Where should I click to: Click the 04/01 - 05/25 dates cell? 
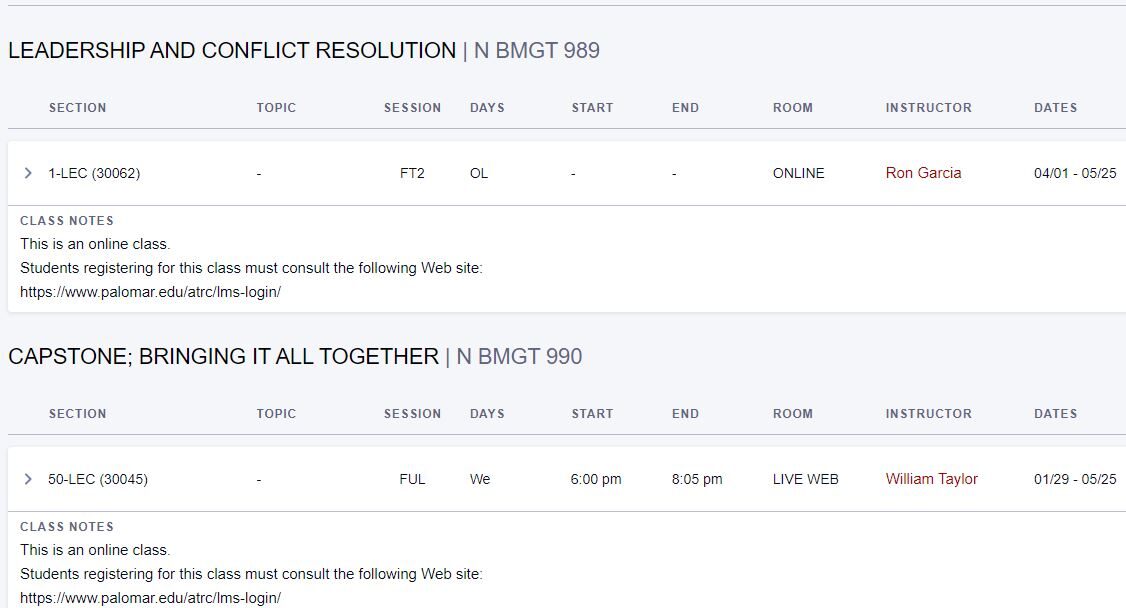pos(1075,173)
